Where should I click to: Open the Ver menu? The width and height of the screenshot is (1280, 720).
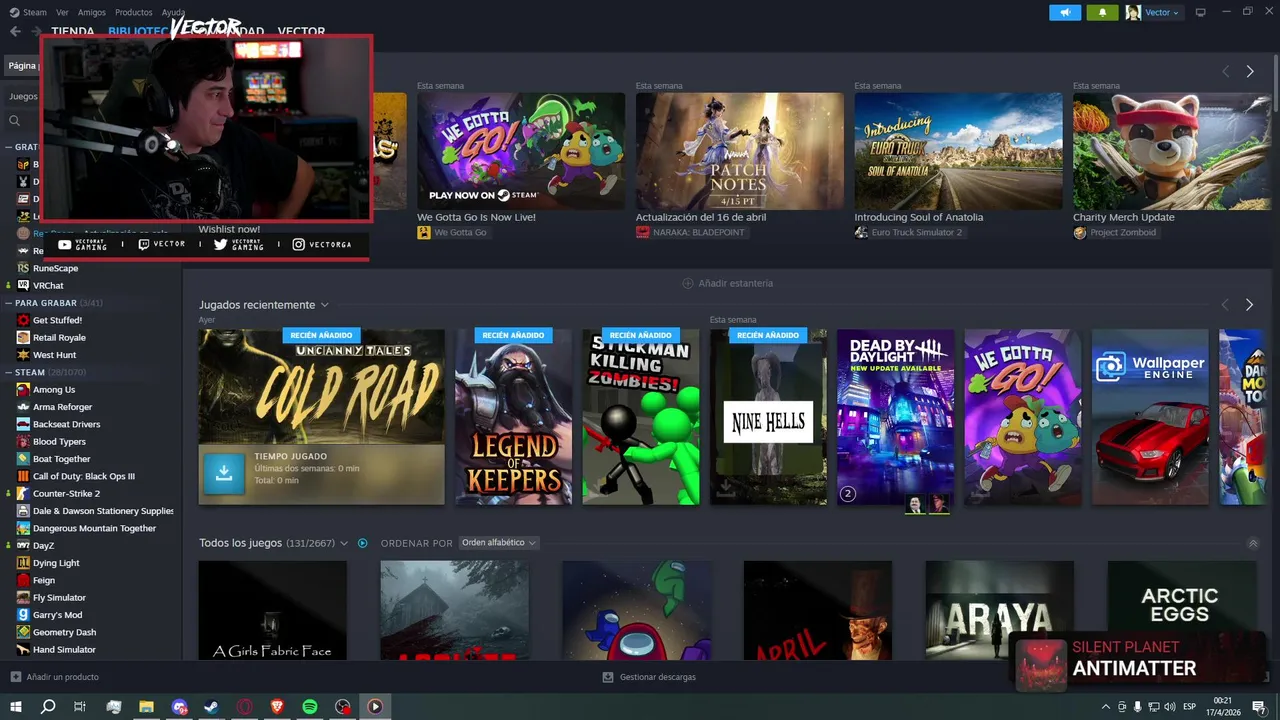tap(63, 12)
